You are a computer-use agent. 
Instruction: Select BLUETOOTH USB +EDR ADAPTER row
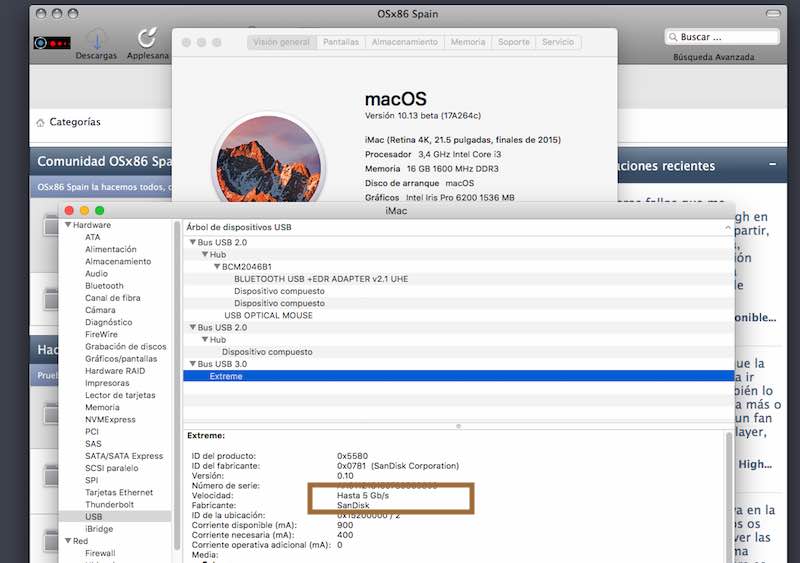point(458,279)
